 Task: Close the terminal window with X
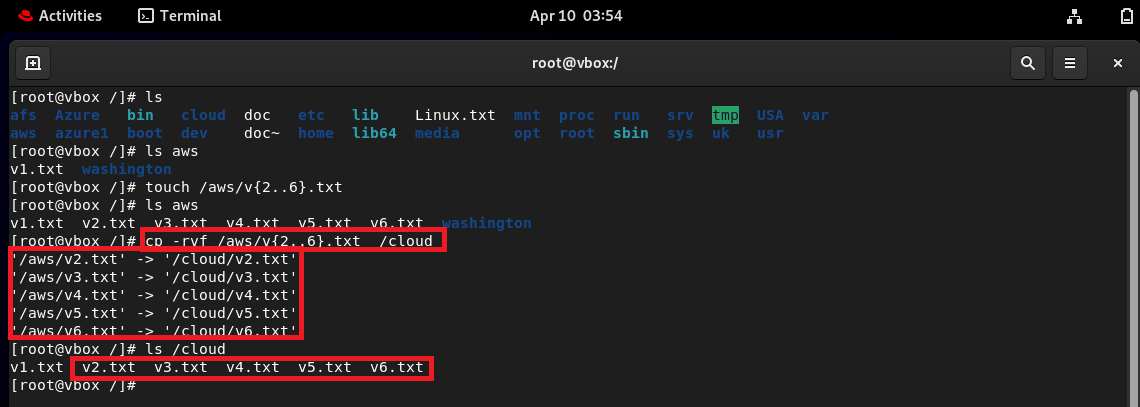(1118, 63)
